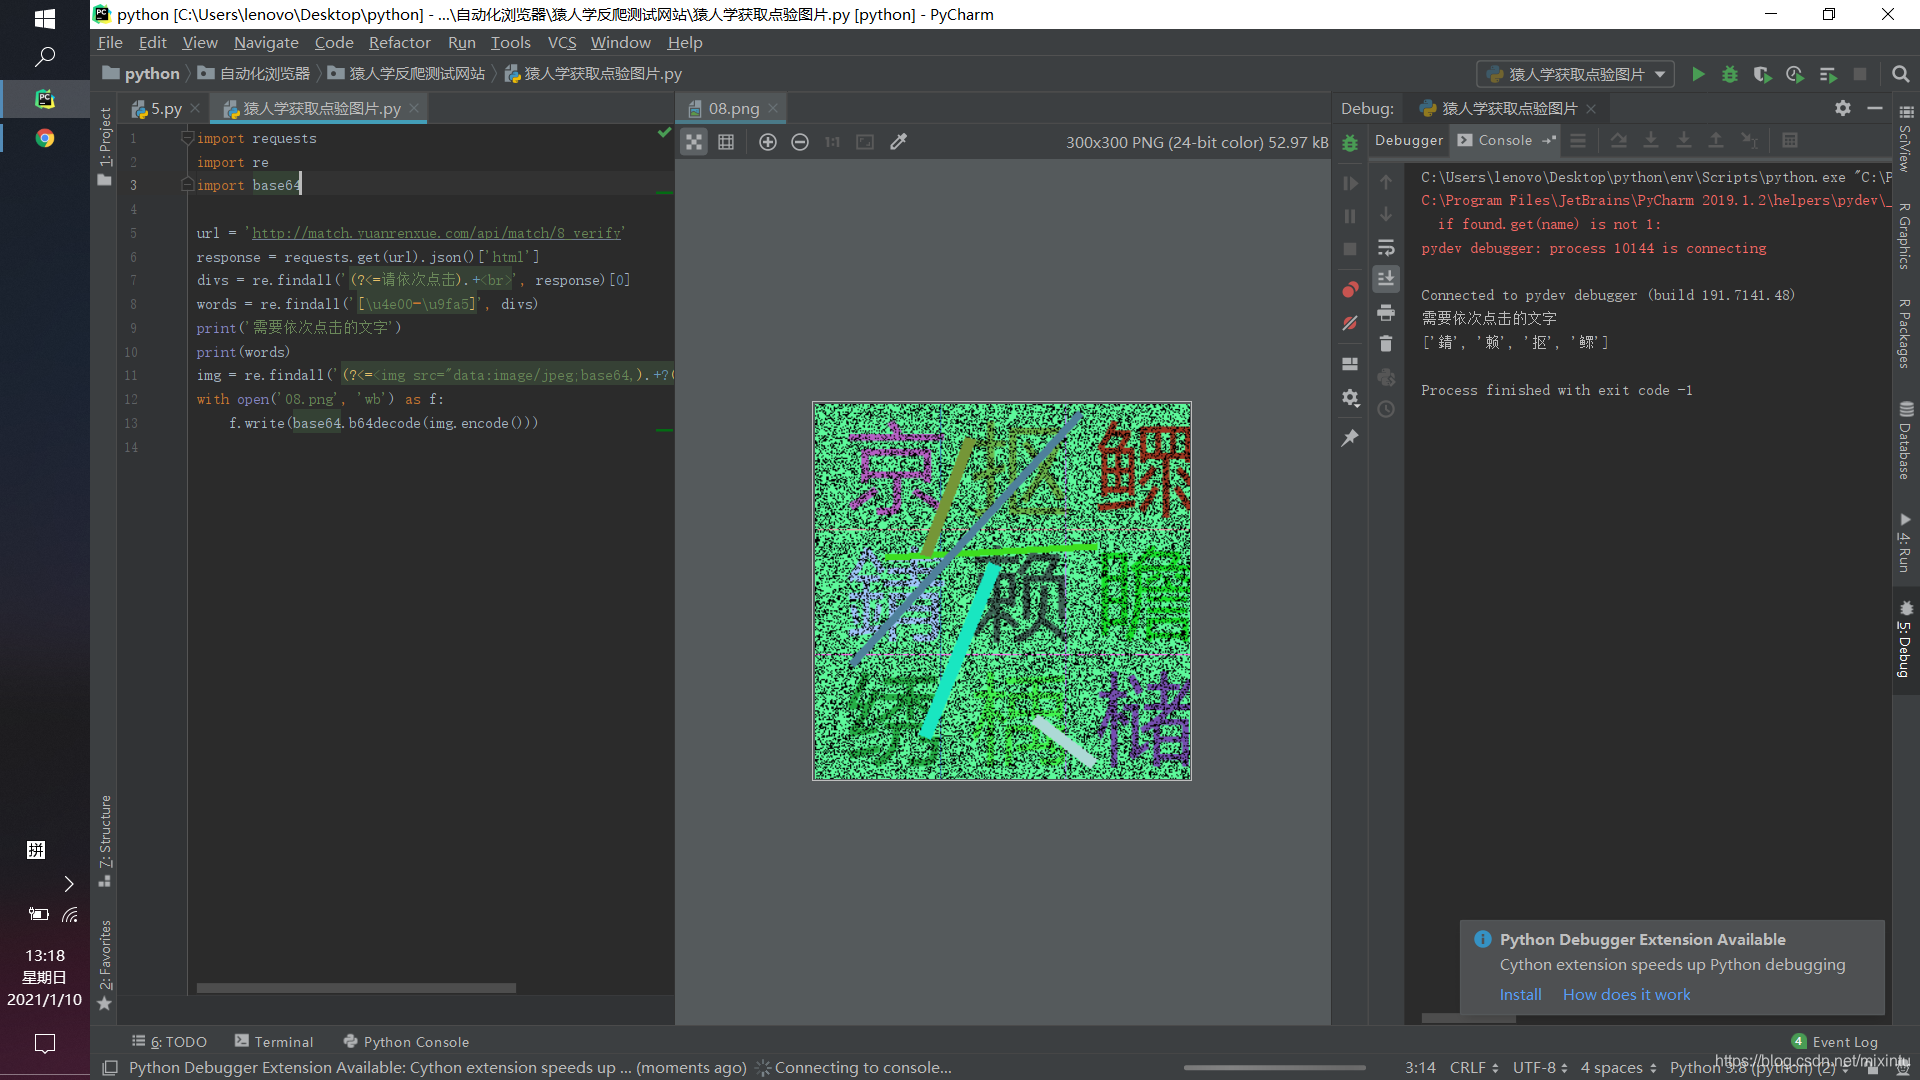1920x1080 pixels.
Task: Select the color picker eyedropper tool
Action: pyautogui.click(x=898, y=142)
